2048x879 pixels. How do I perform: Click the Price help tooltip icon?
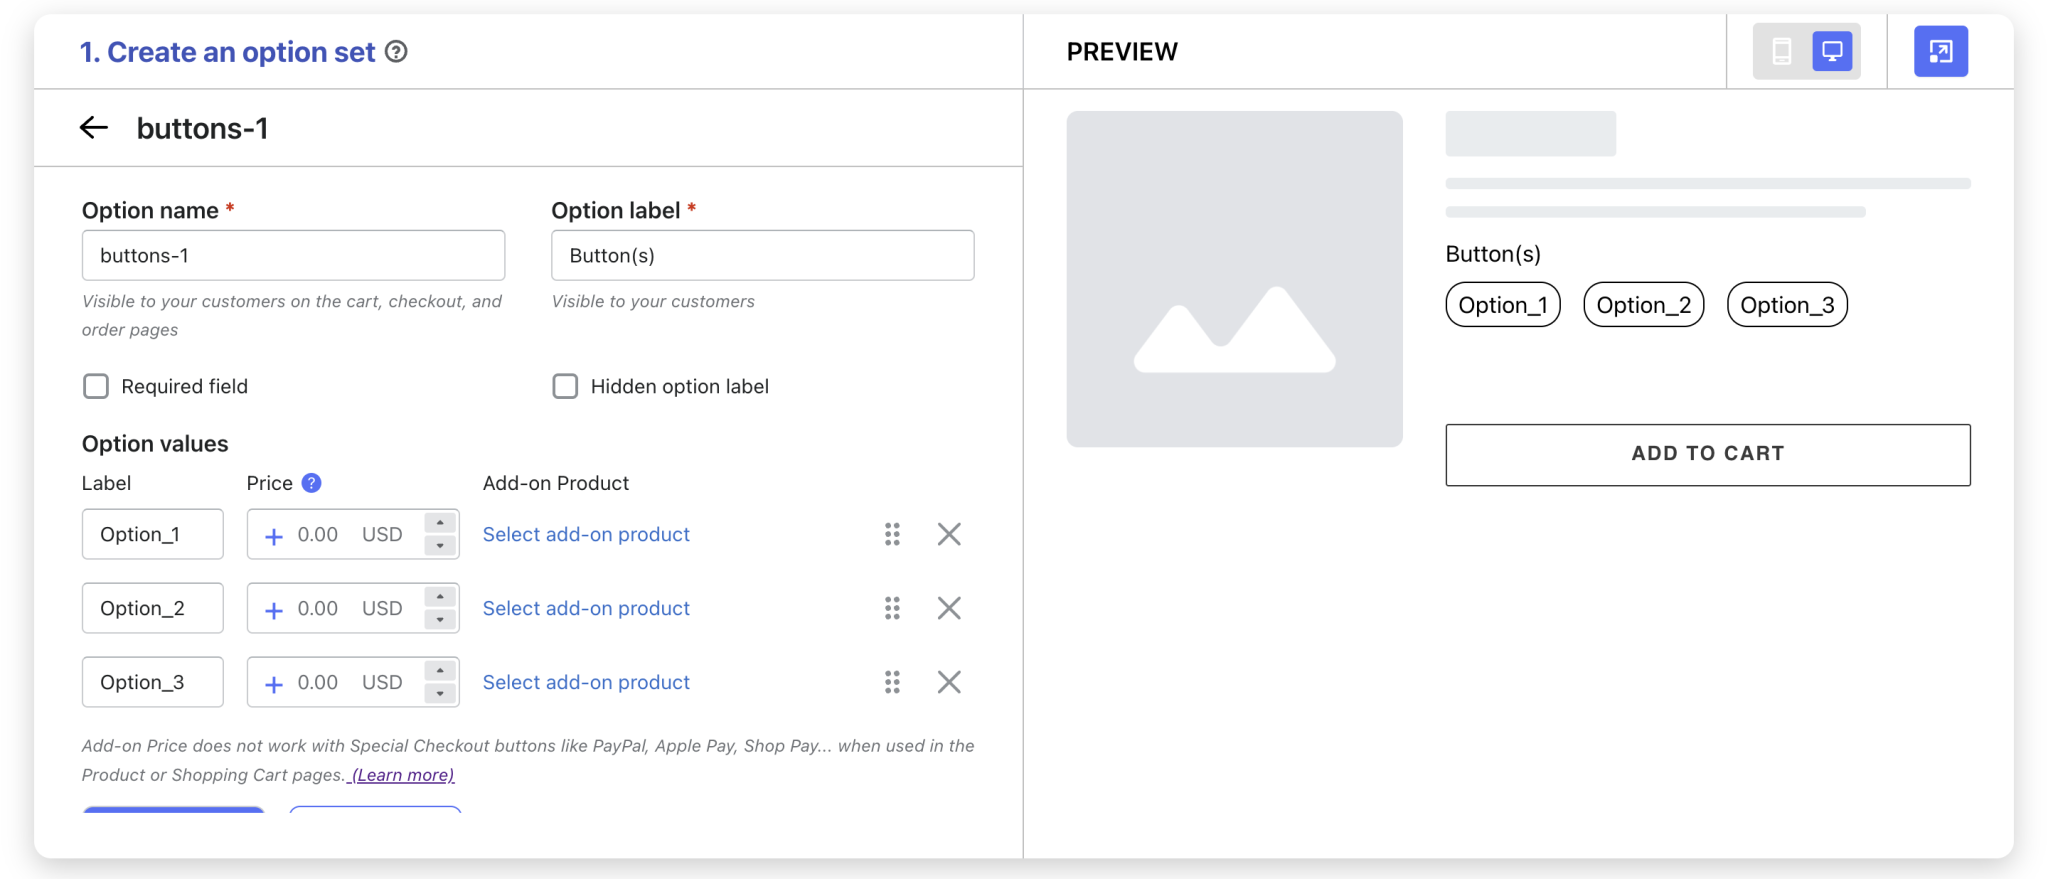coord(312,483)
